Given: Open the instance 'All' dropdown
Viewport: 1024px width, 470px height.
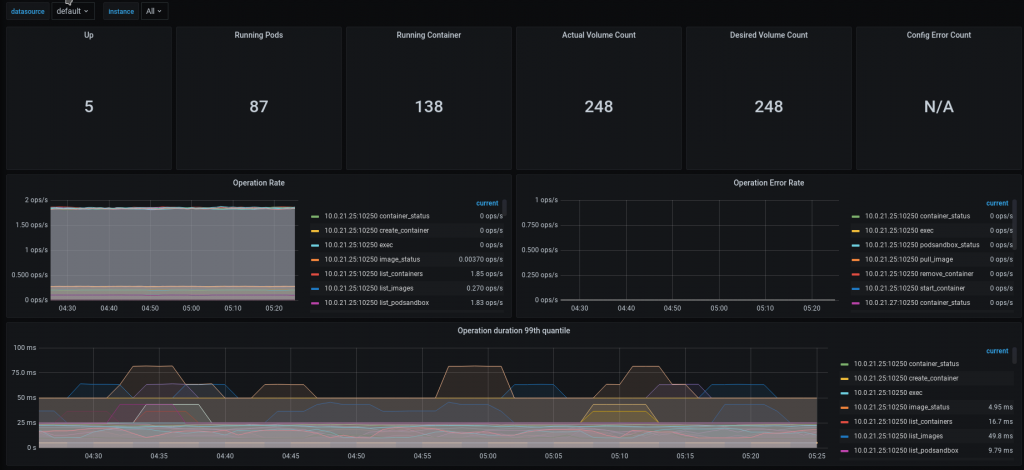Looking at the screenshot, I should pyautogui.click(x=155, y=11).
